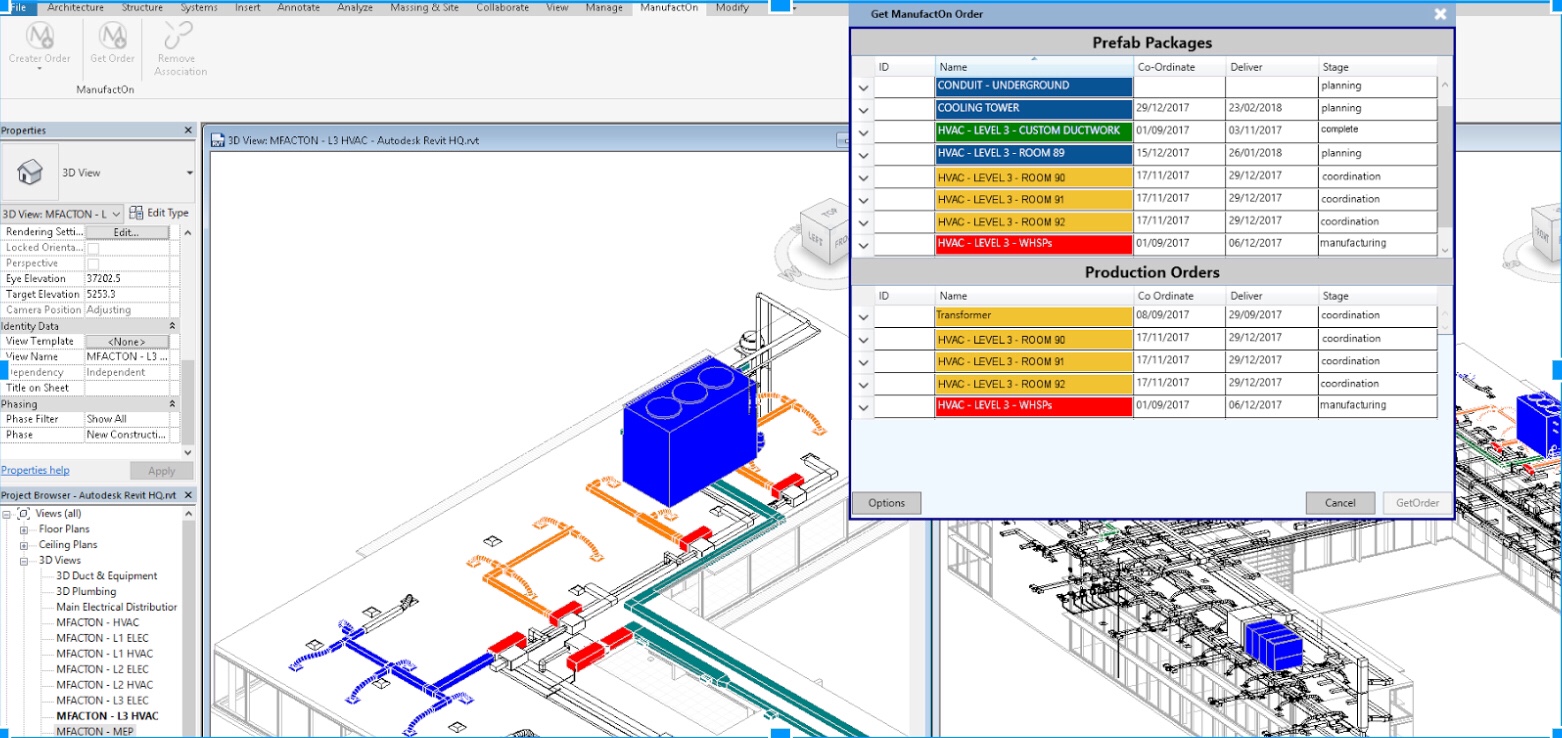Select MFACTON - L2 HVAC view
1562x738 pixels.
[x=104, y=685]
